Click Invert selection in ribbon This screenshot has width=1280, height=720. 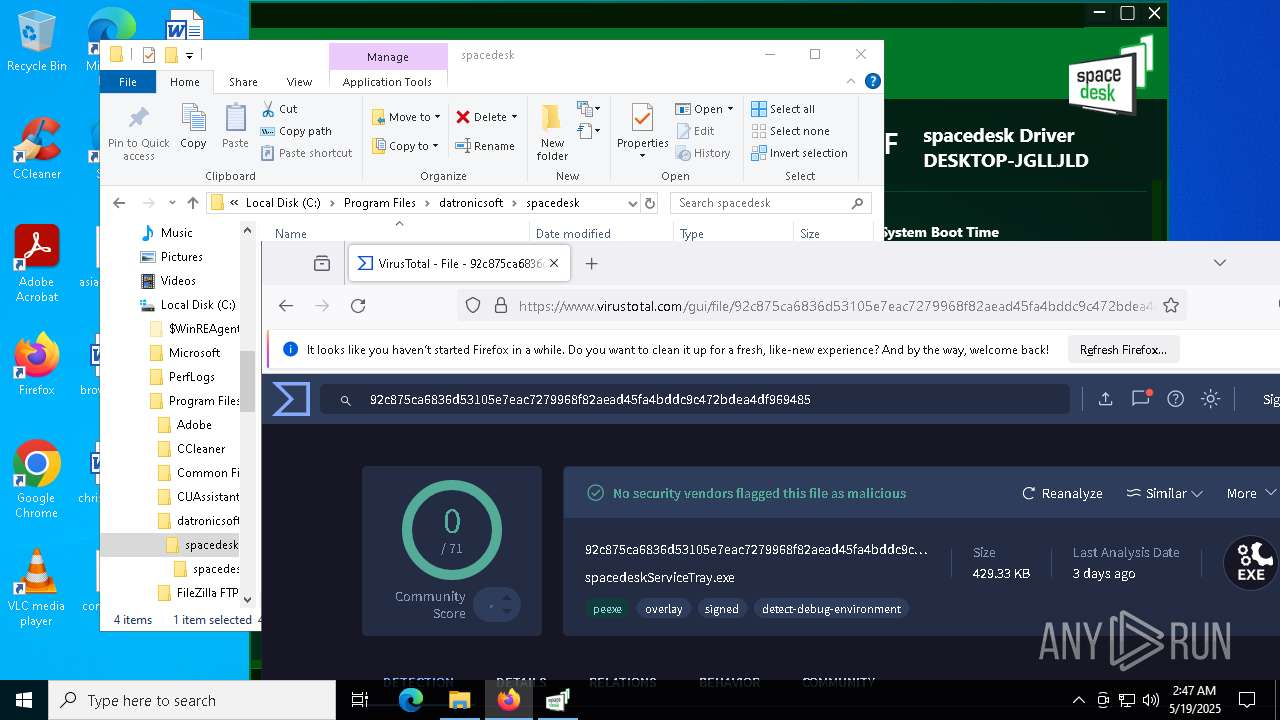tap(798, 153)
